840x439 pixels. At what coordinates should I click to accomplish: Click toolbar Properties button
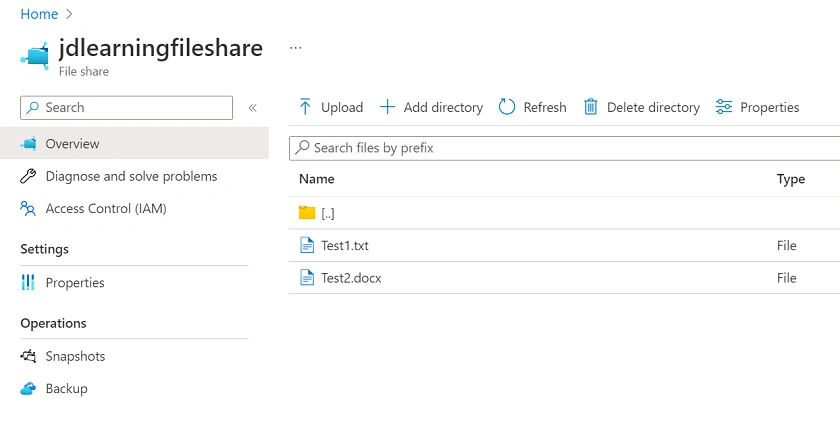757,107
